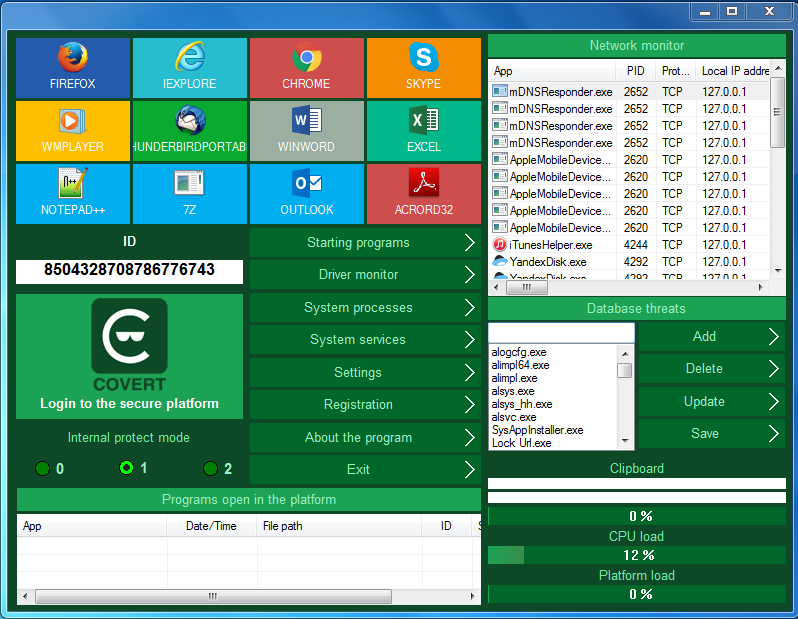Sort Network monitor by Prot... column

676,71
